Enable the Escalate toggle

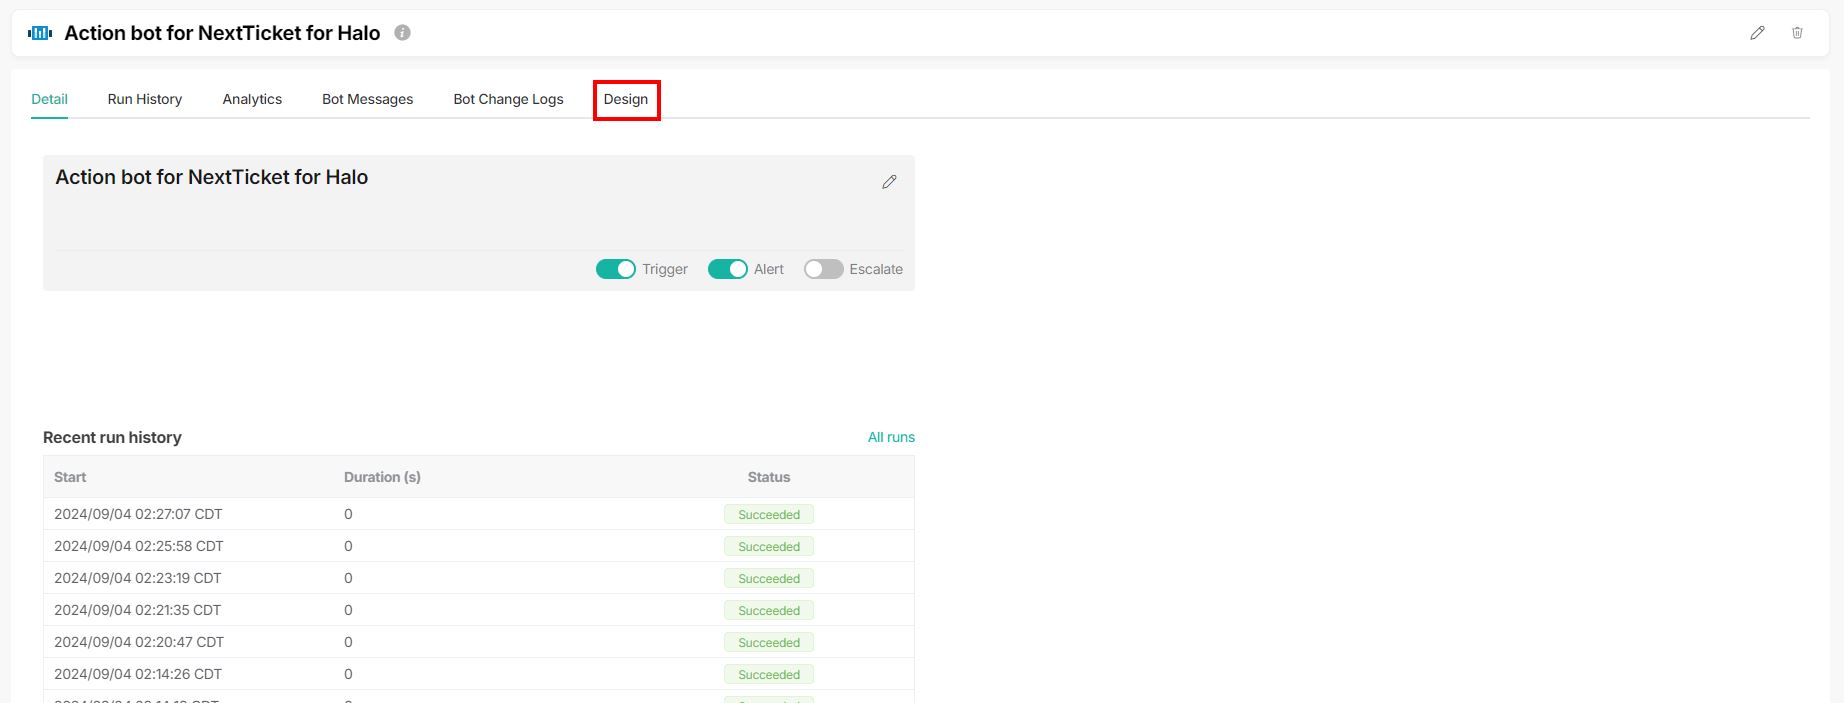pos(823,269)
